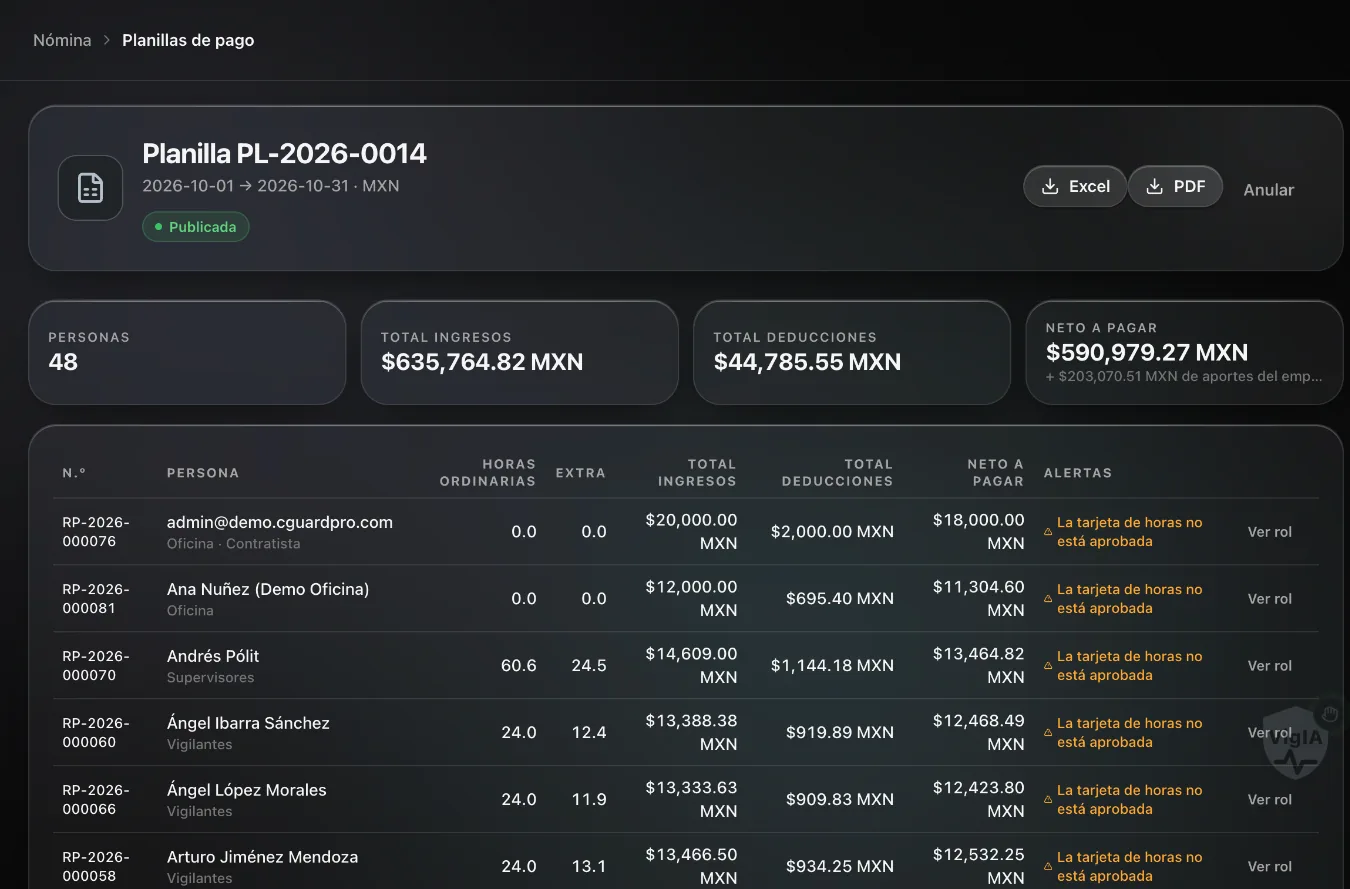Click warning icon in Ángel López Morales row
The image size is (1350, 889).
pos(1048,800)
